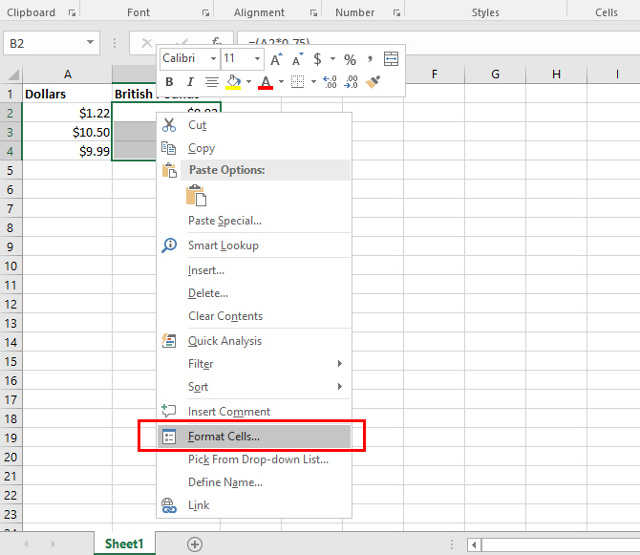This screenshot has width=640, height=555.
Task: Open Alignment group dialog launcher
Action: point(313,13)
